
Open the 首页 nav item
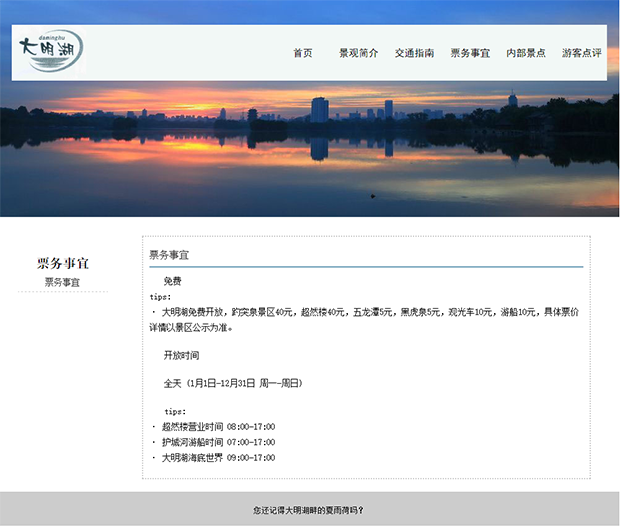pyautogui.click(x=303, y=53)
